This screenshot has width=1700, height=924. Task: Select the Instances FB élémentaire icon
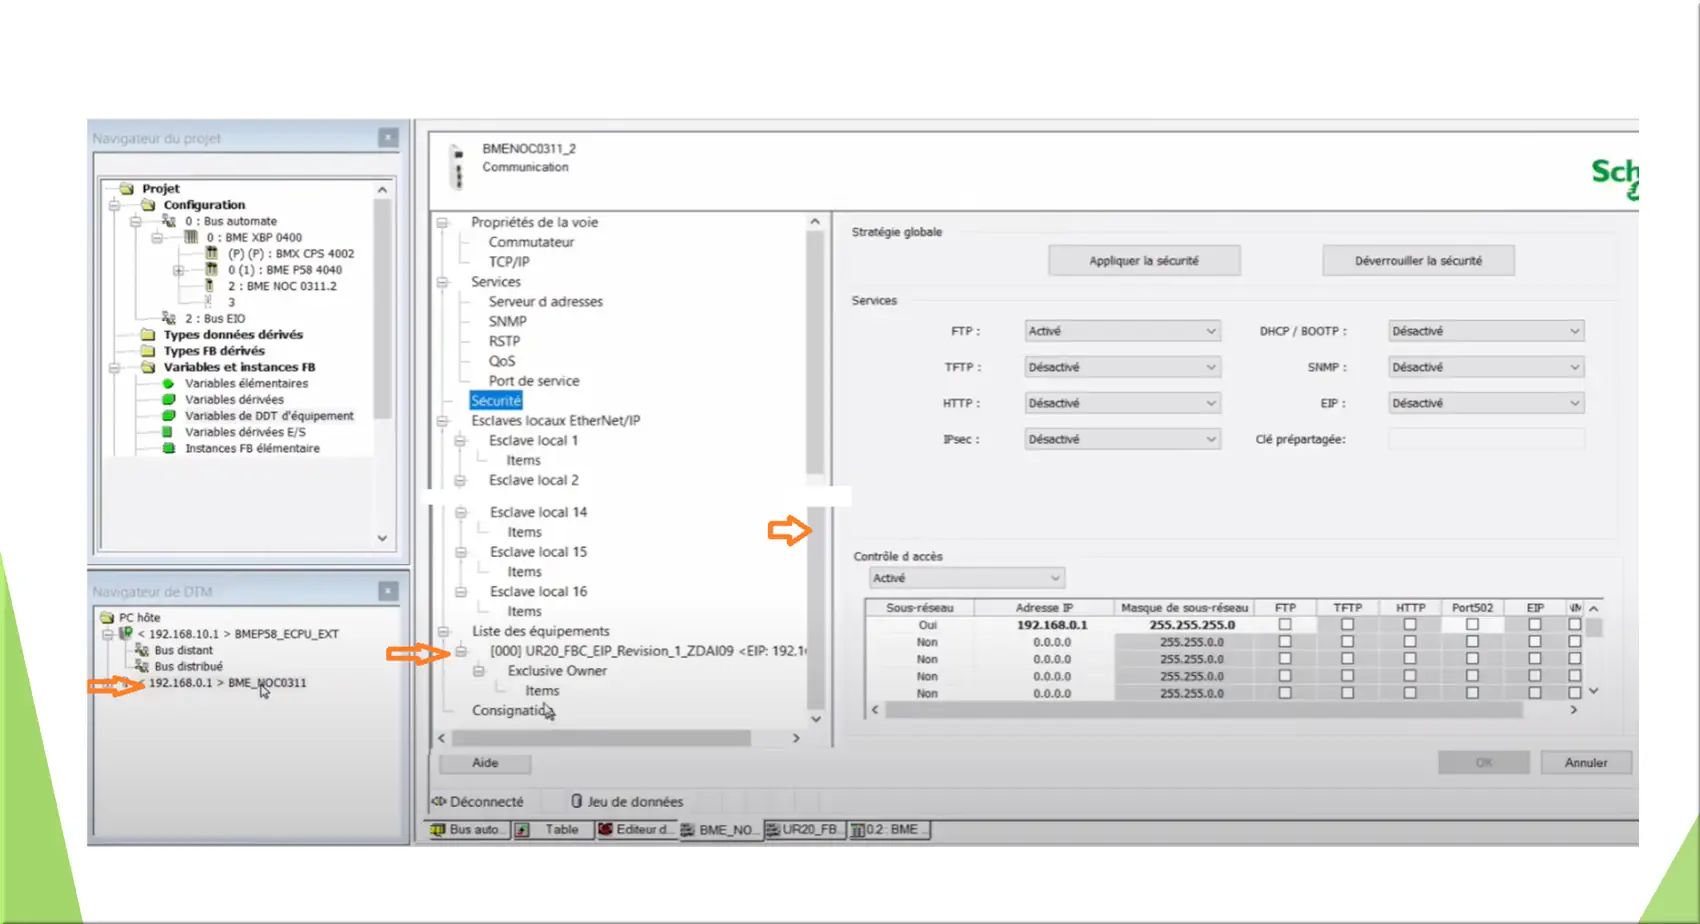168,448
